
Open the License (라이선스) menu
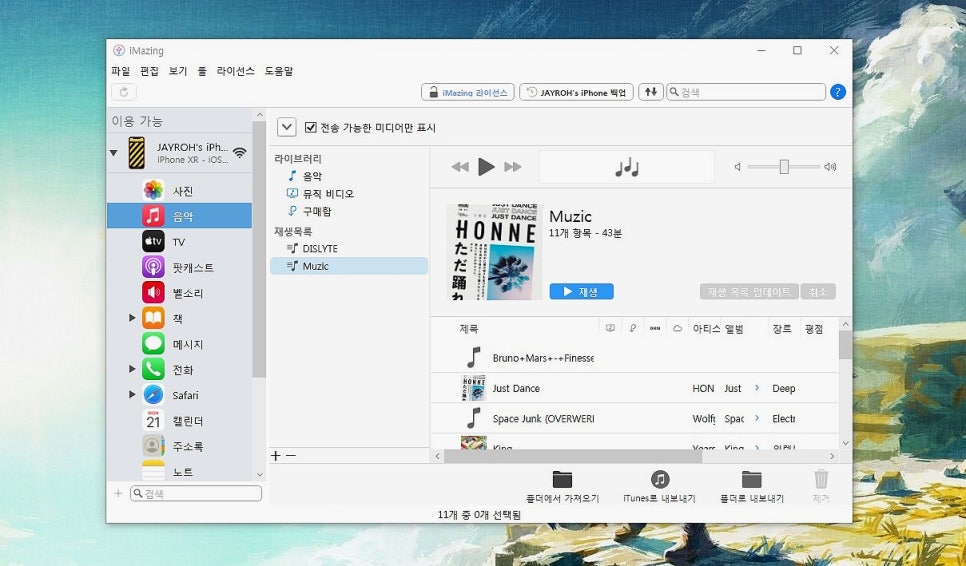[235, 71]
